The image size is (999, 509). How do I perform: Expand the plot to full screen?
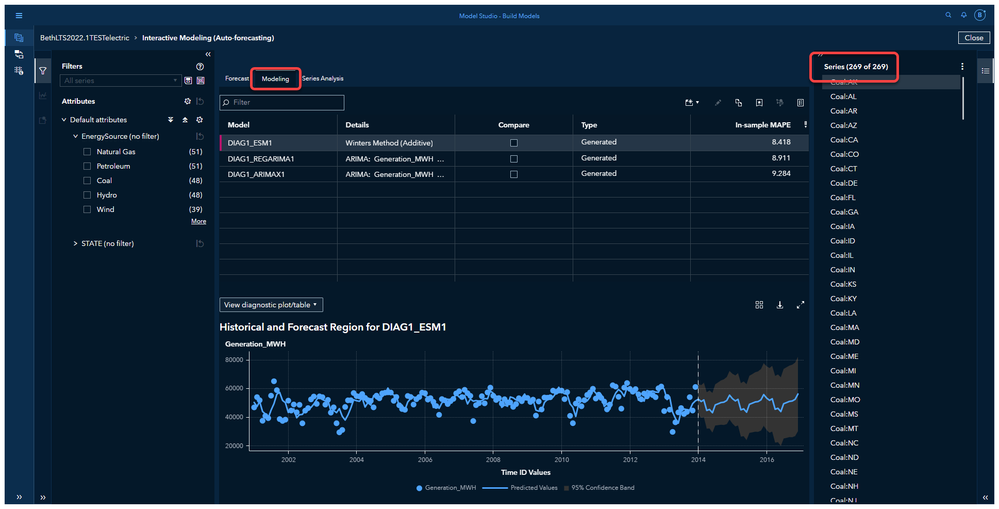(800, 305)
